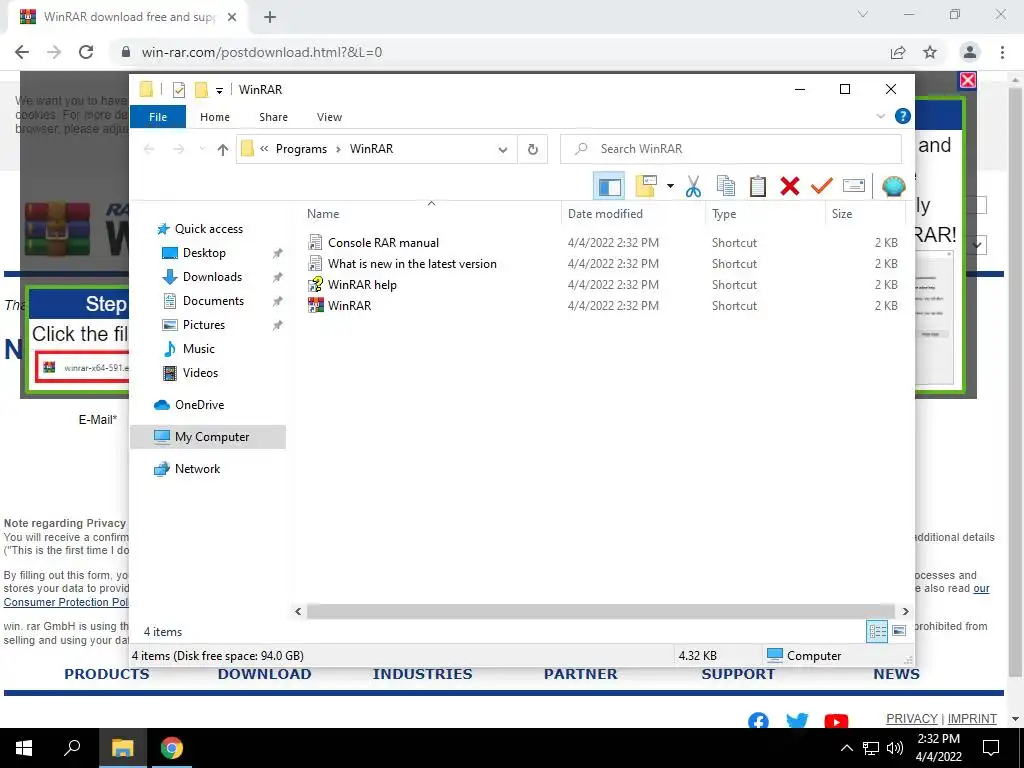This screenshot has height=768, width=1024.
Task: Click the email envelope toolbar icon
Action: [854, 186]
